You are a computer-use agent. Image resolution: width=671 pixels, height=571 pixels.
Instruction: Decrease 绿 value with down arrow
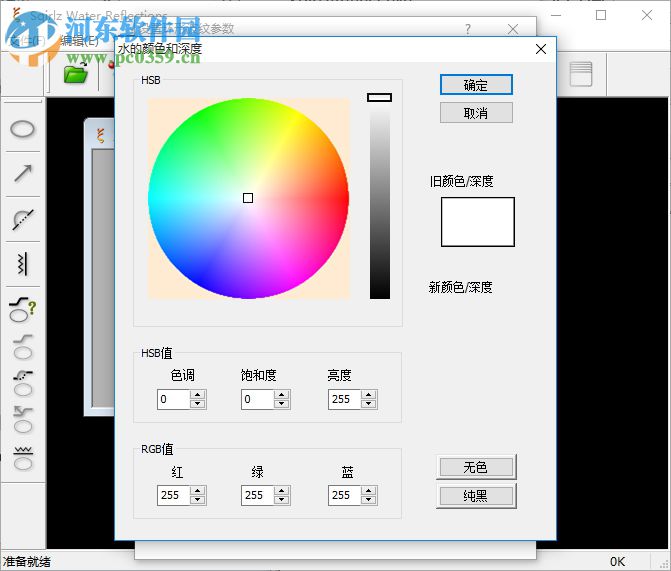(x=282, y=500)
